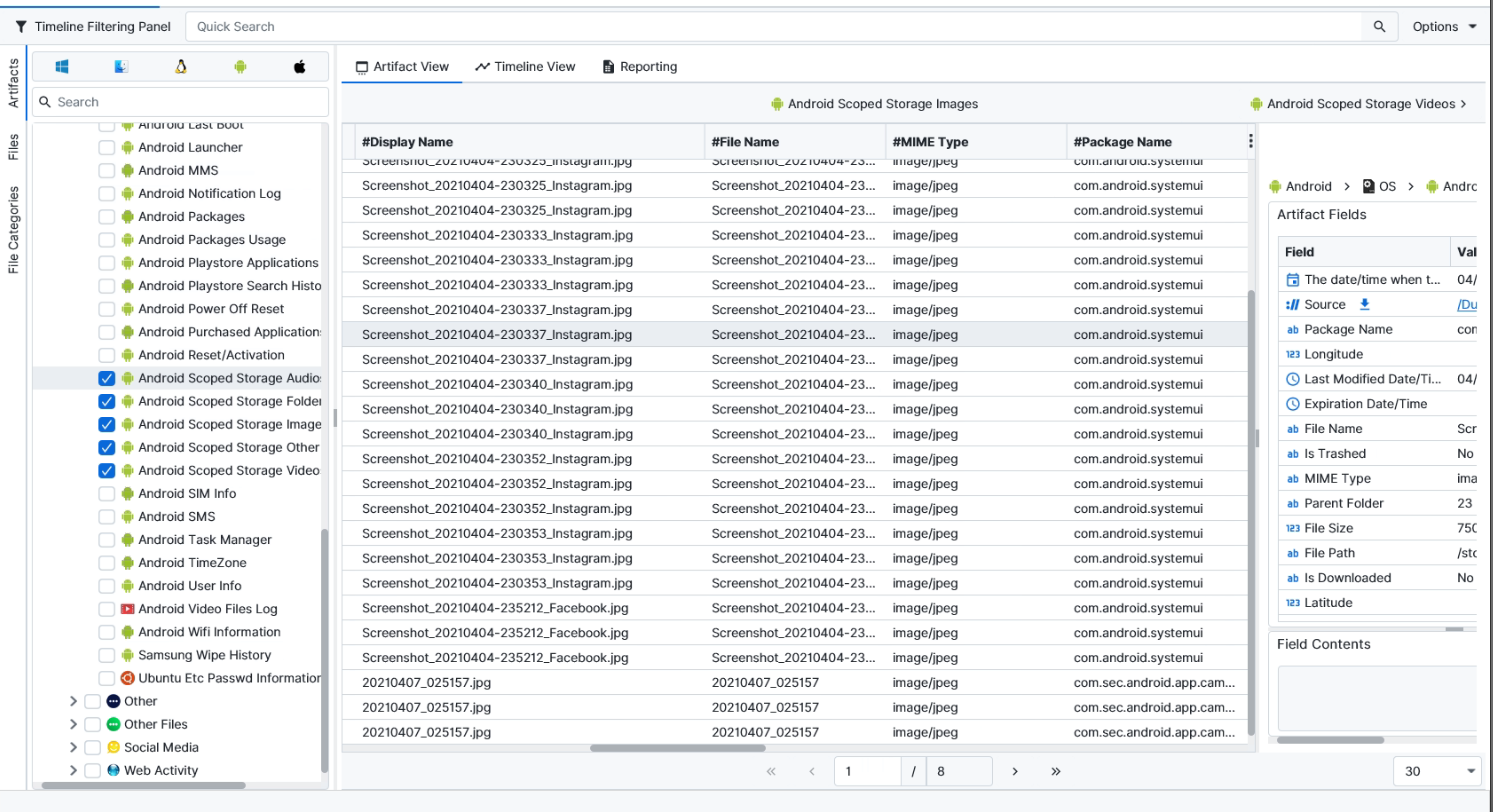The image size is (1493, 812).
Task: Uncheck Android Scoped Storage Audio
Action: tap(106, 378)
